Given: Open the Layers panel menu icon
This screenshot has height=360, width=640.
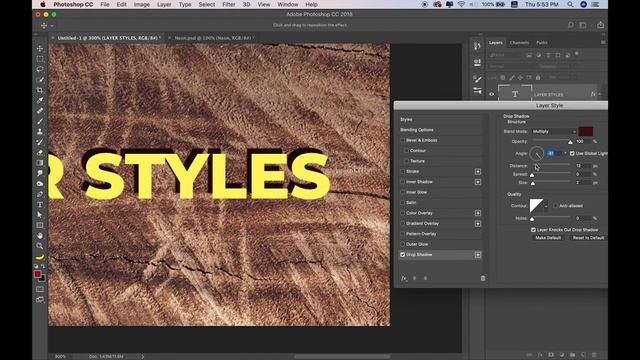Looking at the screenshot, I should pyautogui.click(x=603, y=42).
